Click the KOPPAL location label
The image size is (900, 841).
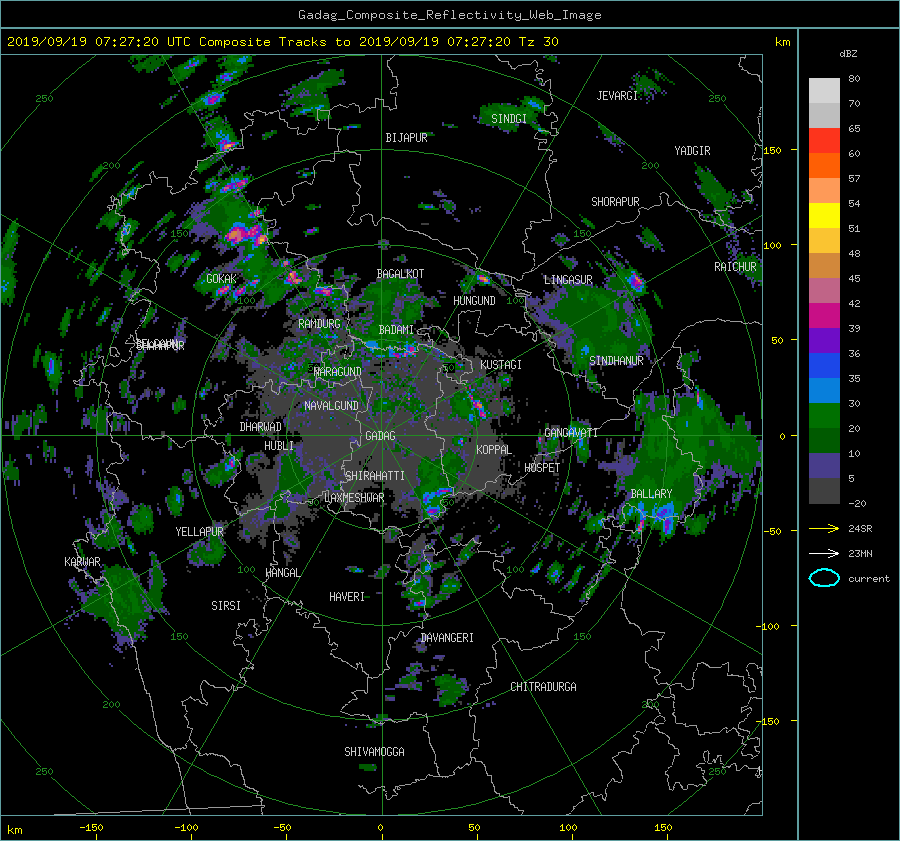tap(494, 449)
